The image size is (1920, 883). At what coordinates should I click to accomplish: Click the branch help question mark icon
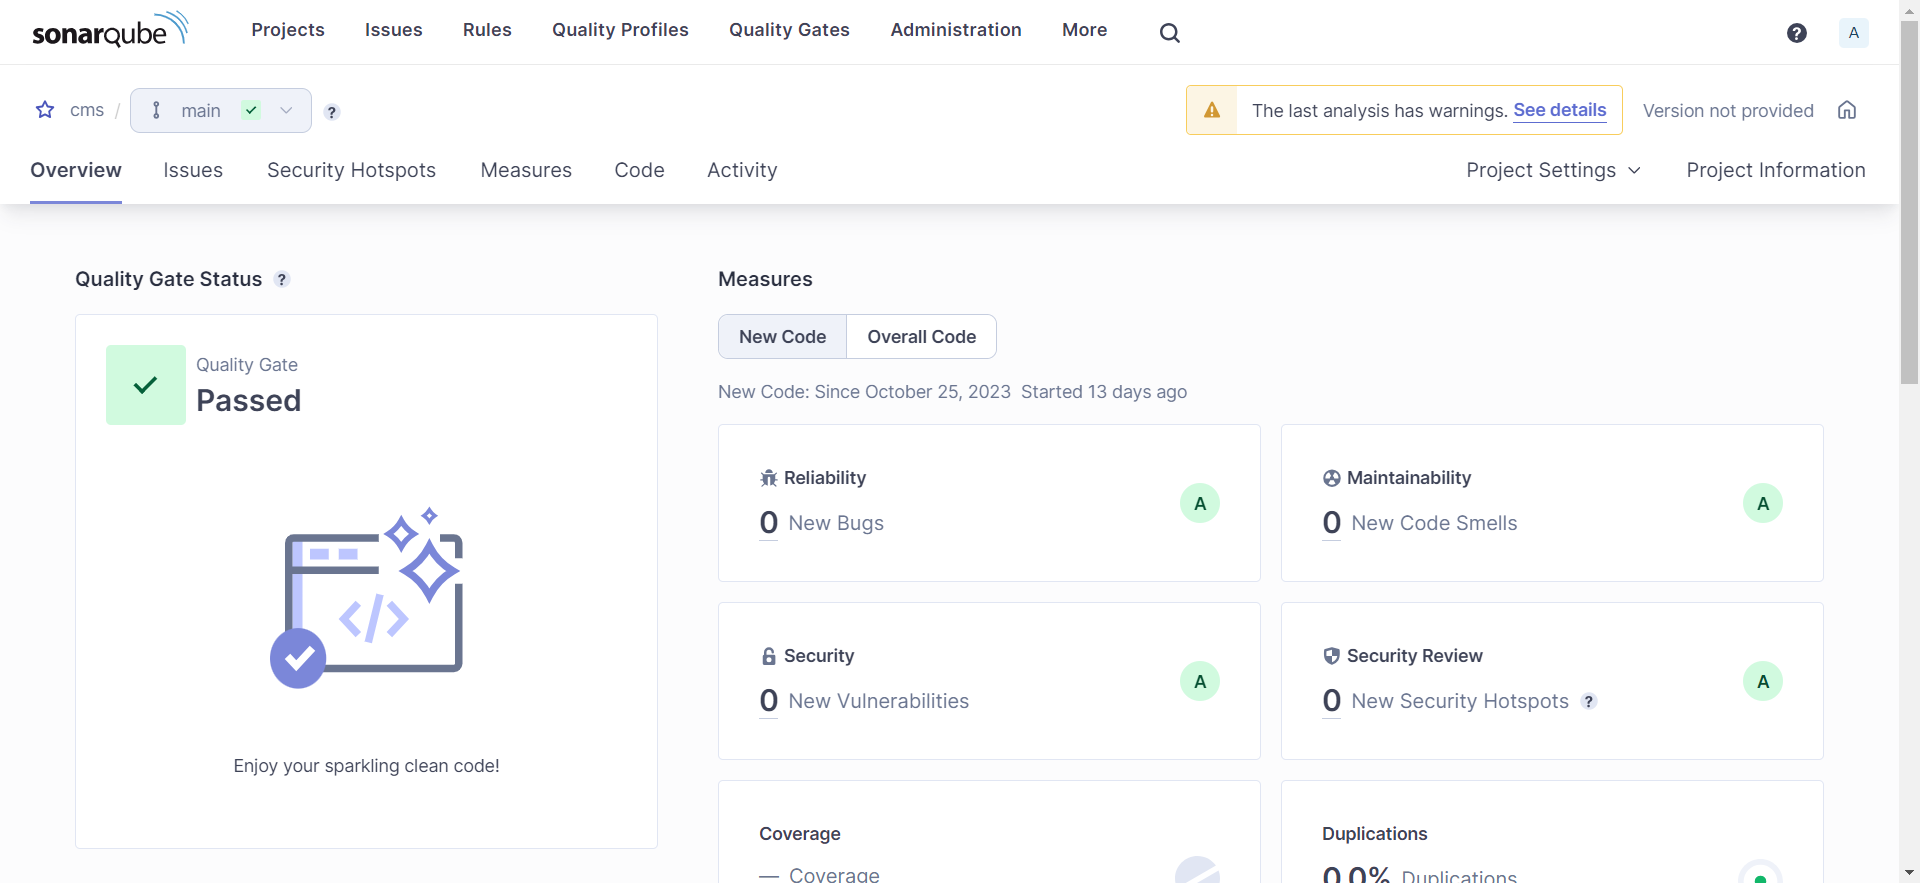pos(332,112)
